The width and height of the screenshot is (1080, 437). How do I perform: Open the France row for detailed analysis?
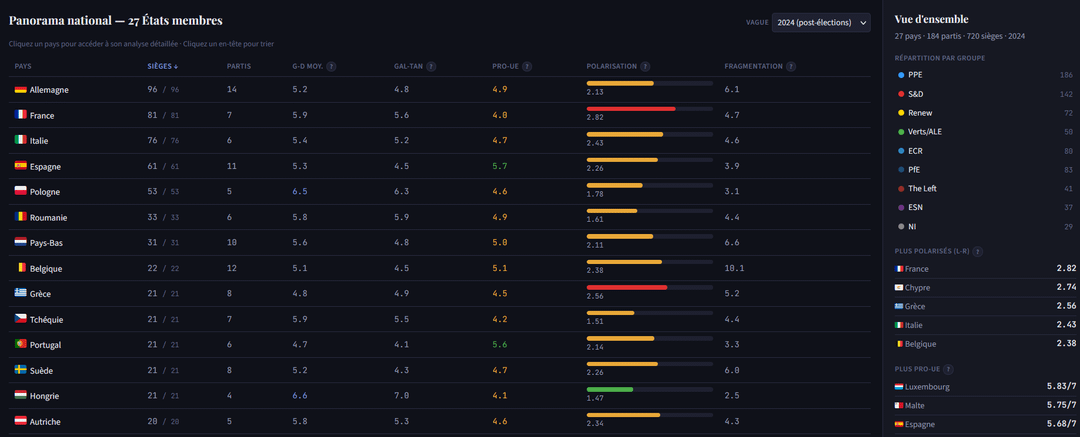click(x=42, y=116)
